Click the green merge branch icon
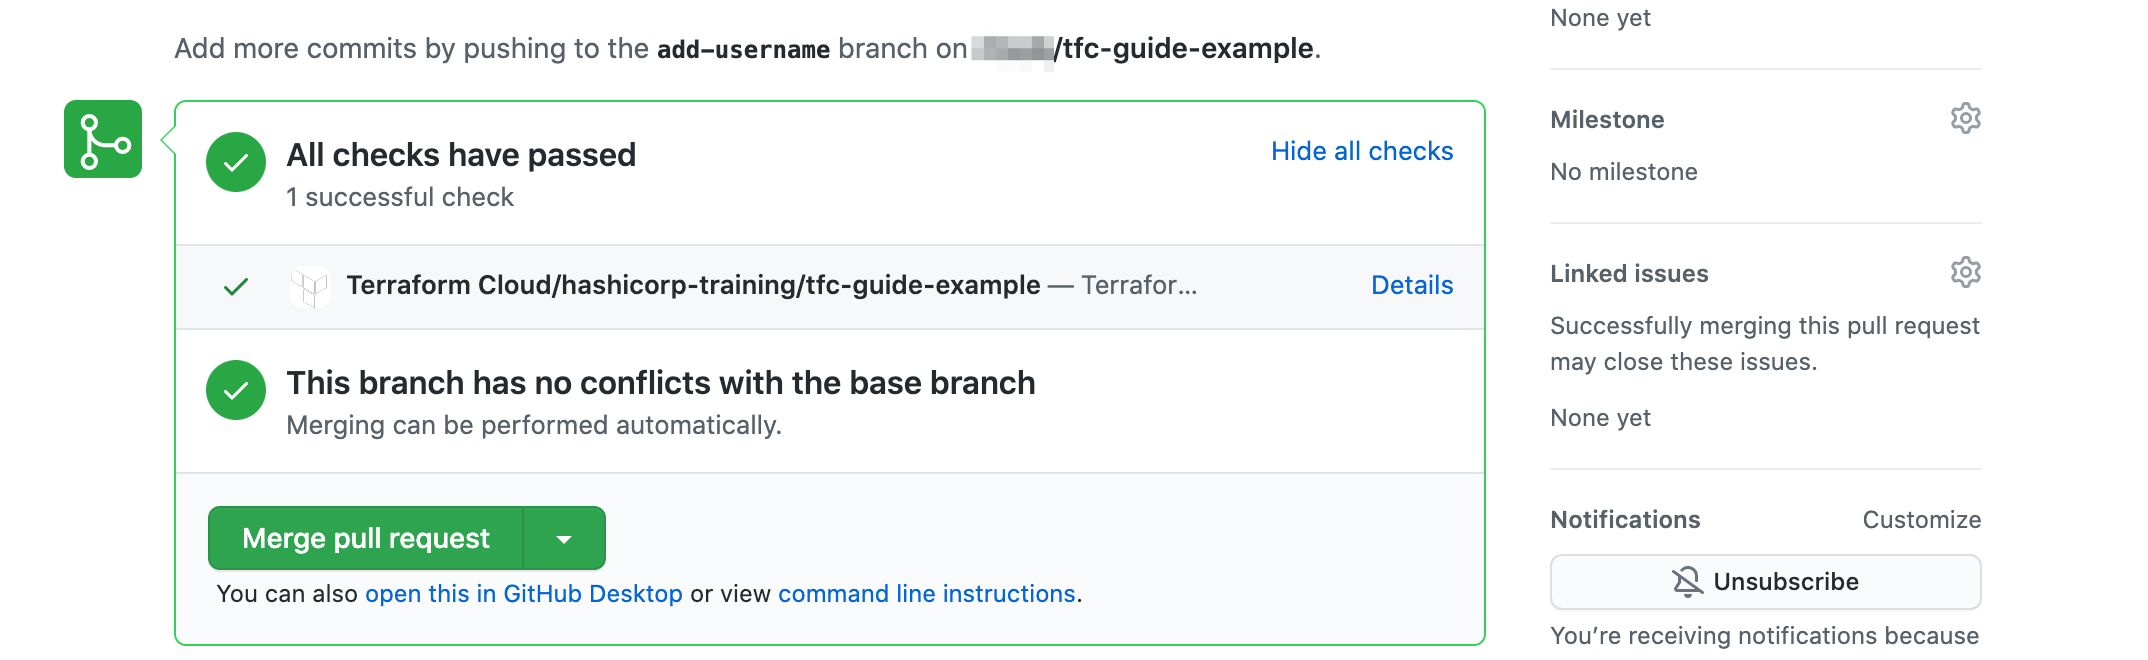 103,139
